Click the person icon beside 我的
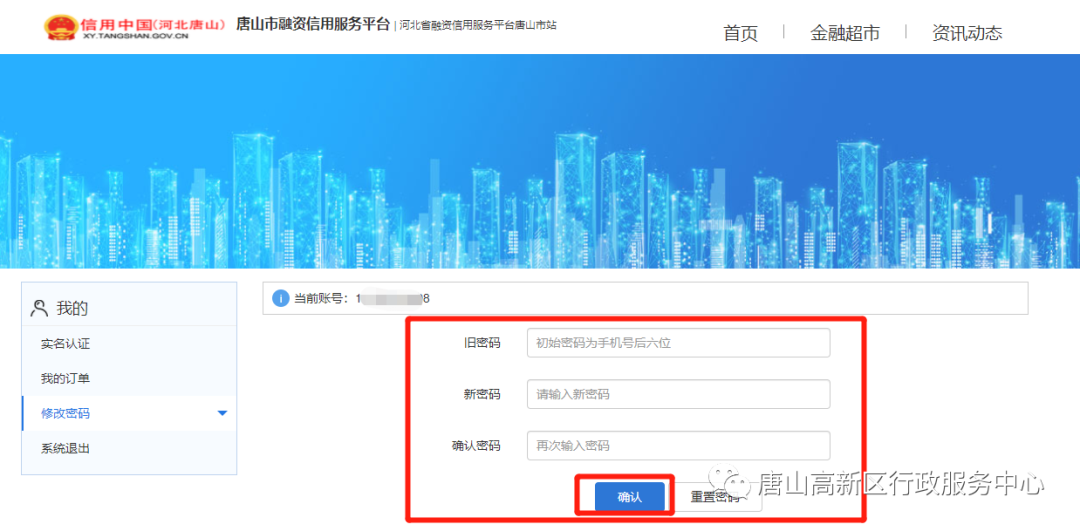This screenshot has width=1080, height=531. point(40,308)
